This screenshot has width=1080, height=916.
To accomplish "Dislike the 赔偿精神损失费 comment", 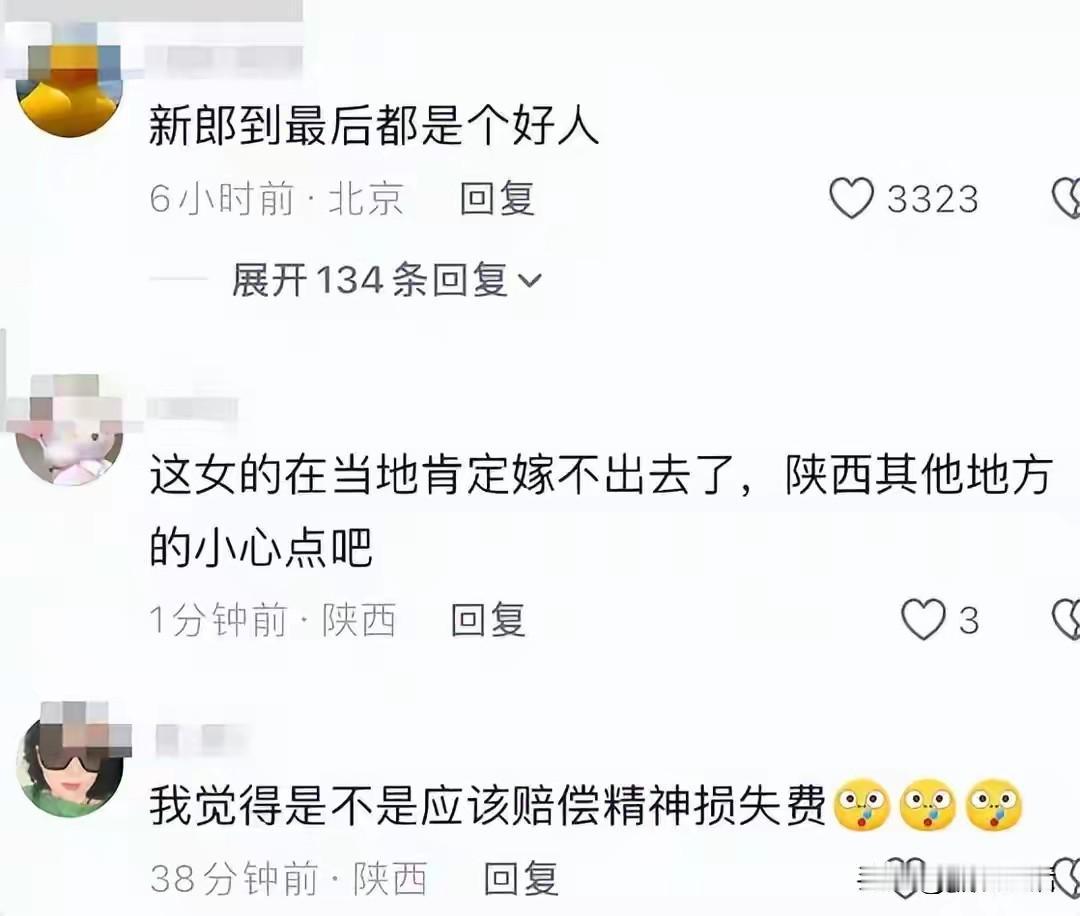I will (1067, 877).
